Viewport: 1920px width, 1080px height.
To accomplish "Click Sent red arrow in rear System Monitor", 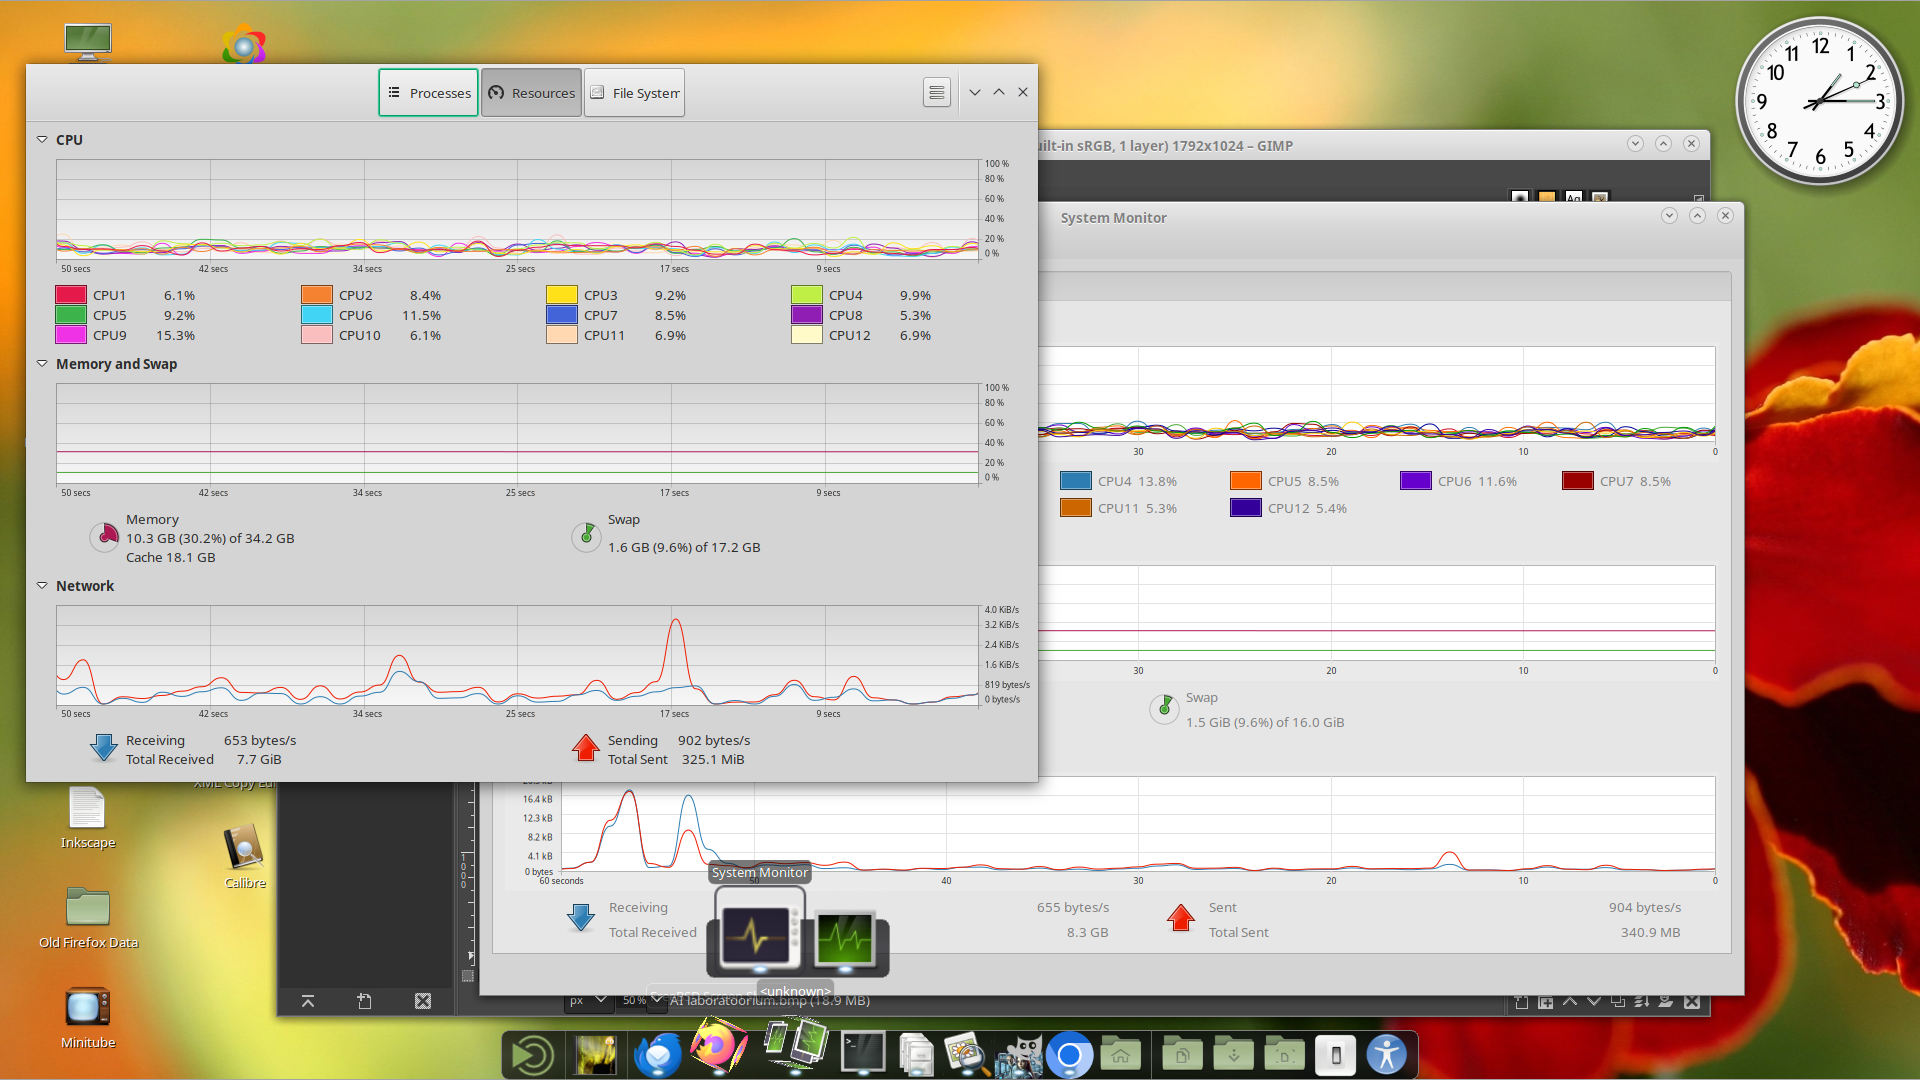I will (1181, 918).
